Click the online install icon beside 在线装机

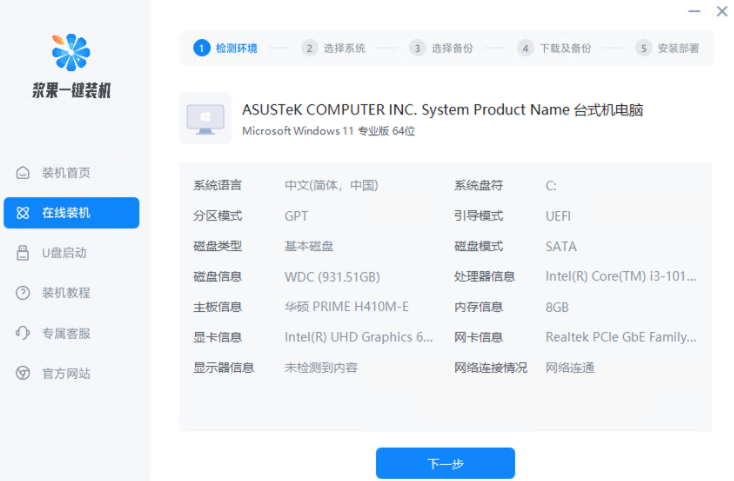tap(22, 213)
